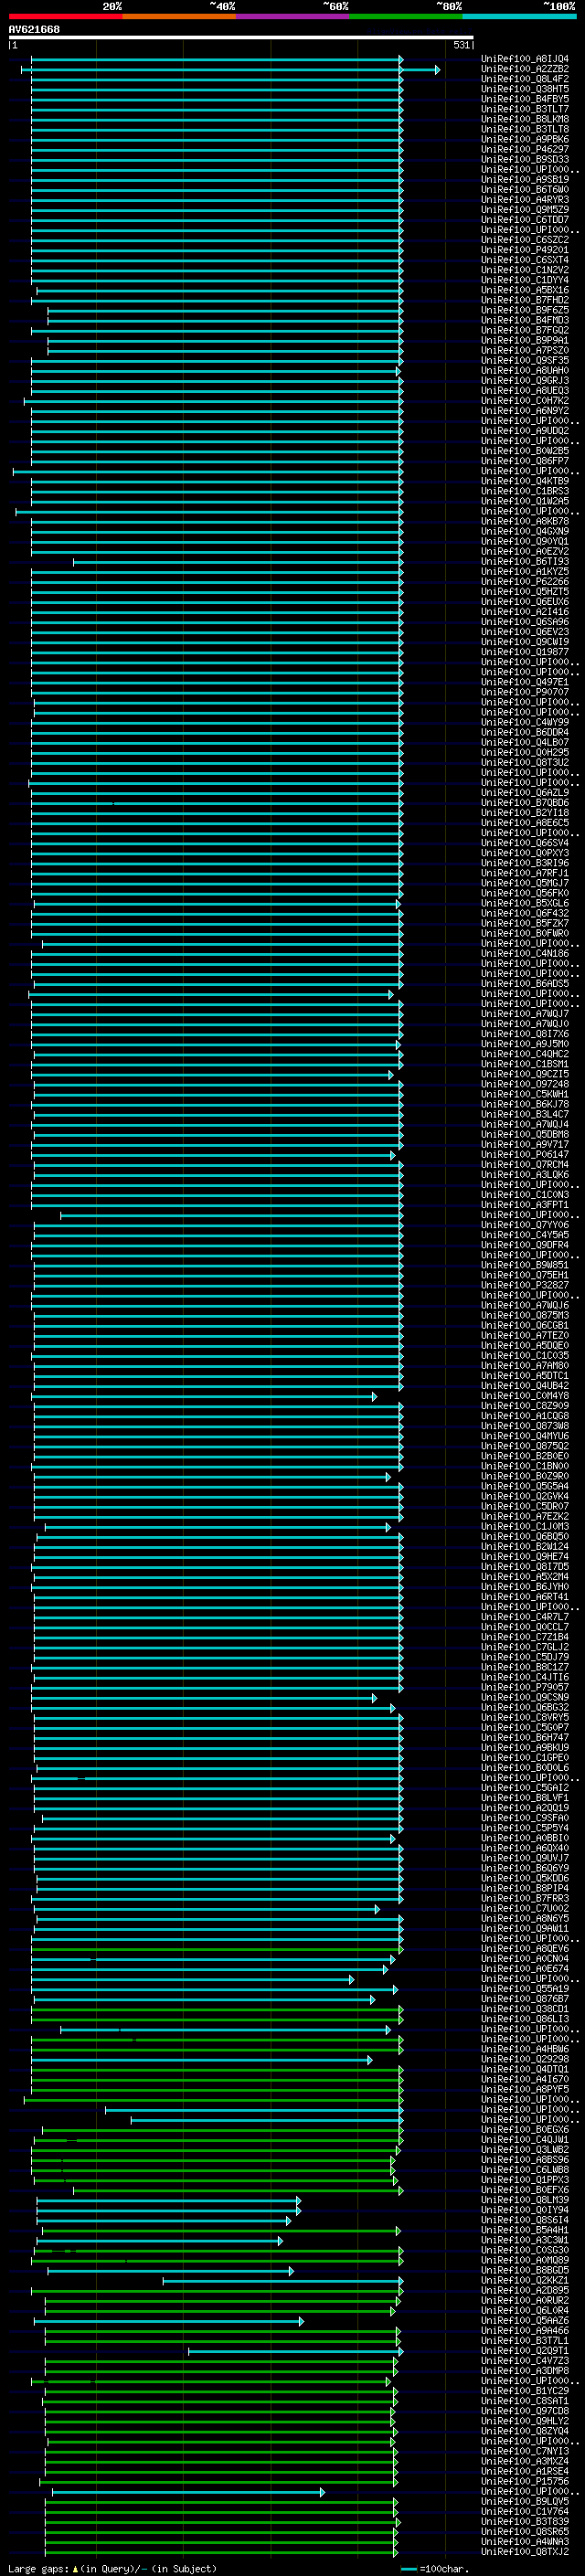Click the cyan =100char. scale bar

click(x=408, y=2569)
